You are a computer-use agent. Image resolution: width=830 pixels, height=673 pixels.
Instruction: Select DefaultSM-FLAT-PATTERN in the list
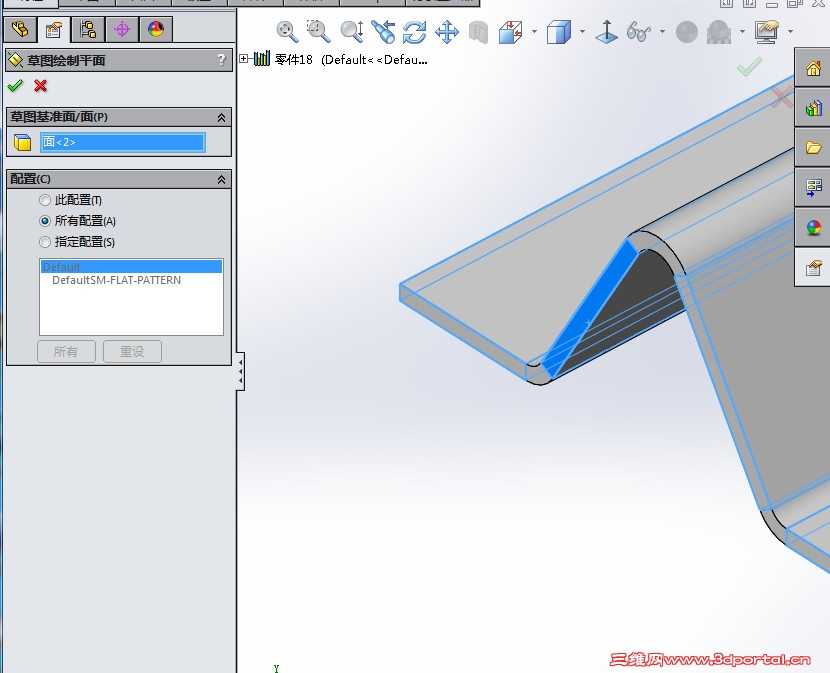pyautogui.click(x=116, y=280)
